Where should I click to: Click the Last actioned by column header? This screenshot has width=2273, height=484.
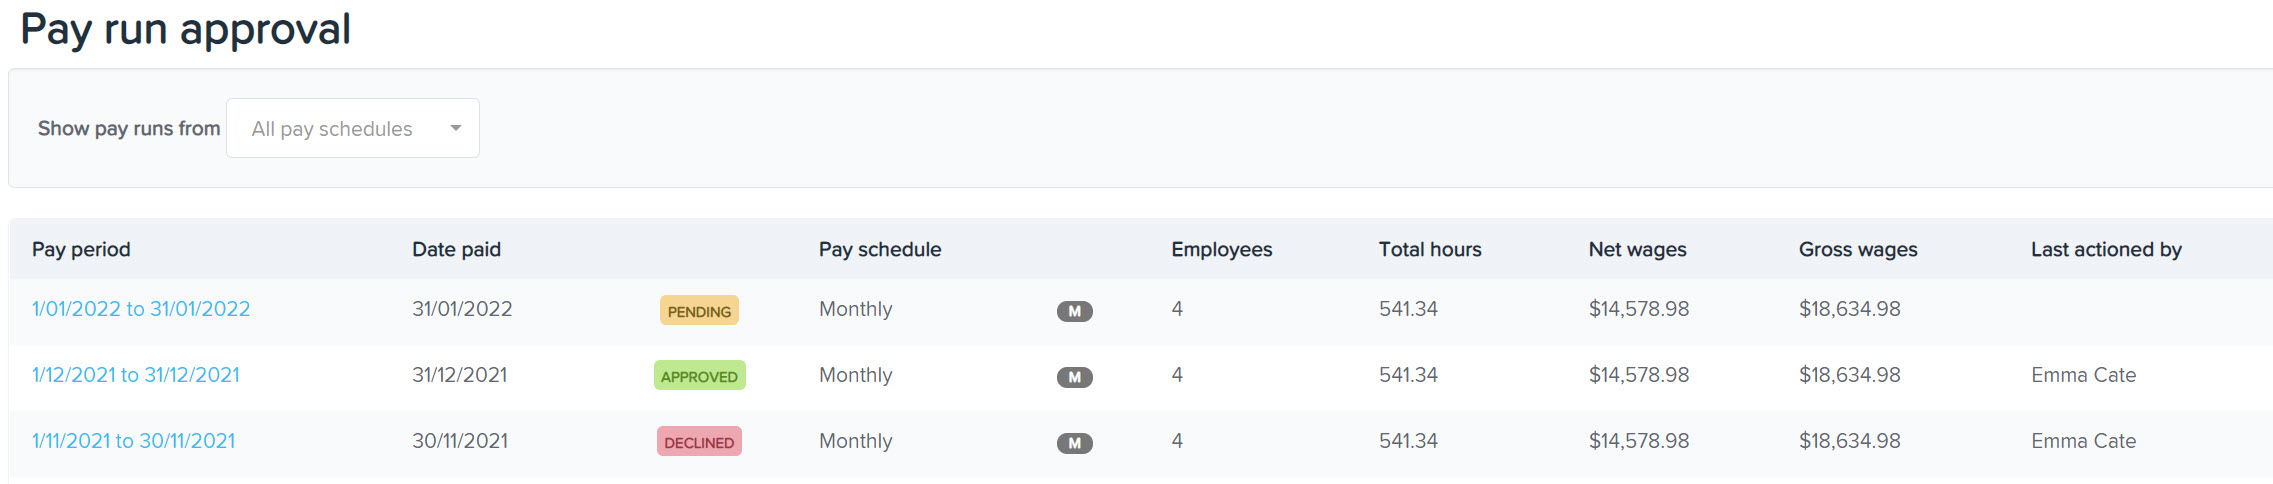point(2106,249)
